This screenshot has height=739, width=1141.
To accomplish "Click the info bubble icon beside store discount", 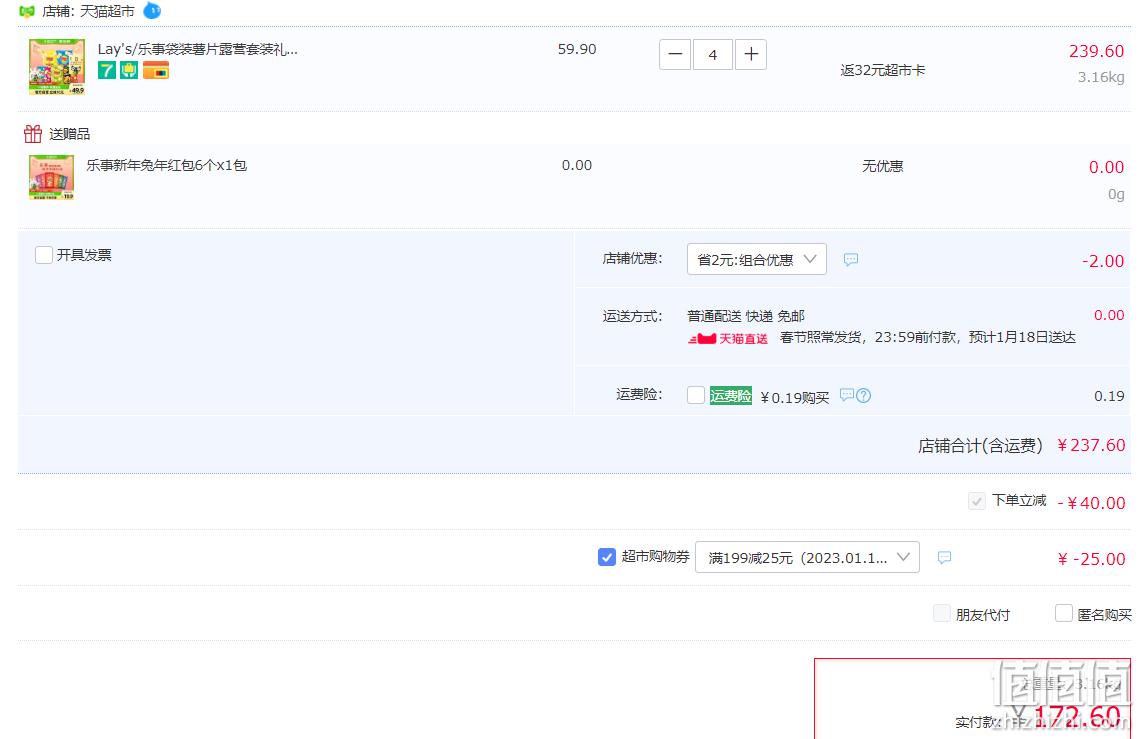I will click(851, 260).
